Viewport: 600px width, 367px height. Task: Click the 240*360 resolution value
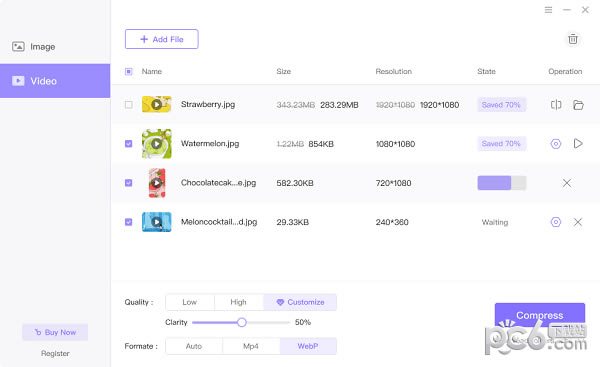pyautogui.click(x=392, y=222)
